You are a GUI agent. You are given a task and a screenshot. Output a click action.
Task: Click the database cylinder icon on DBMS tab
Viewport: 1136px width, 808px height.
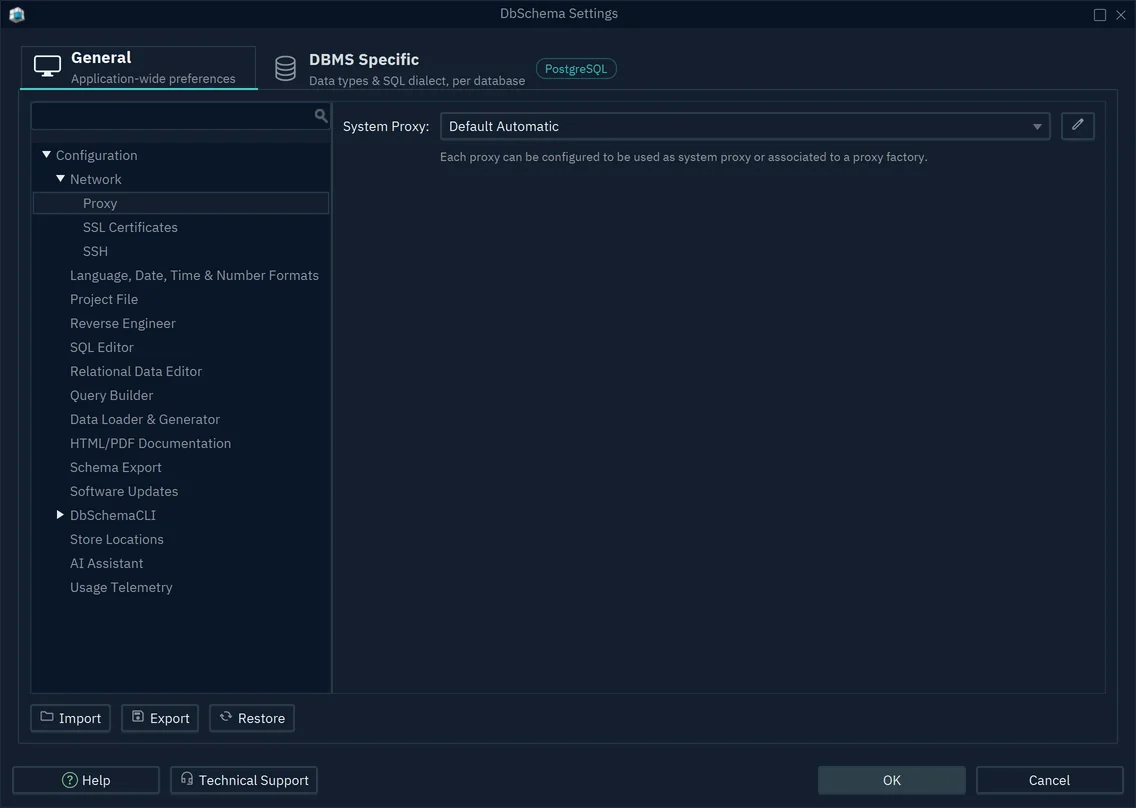pos(285,69)
